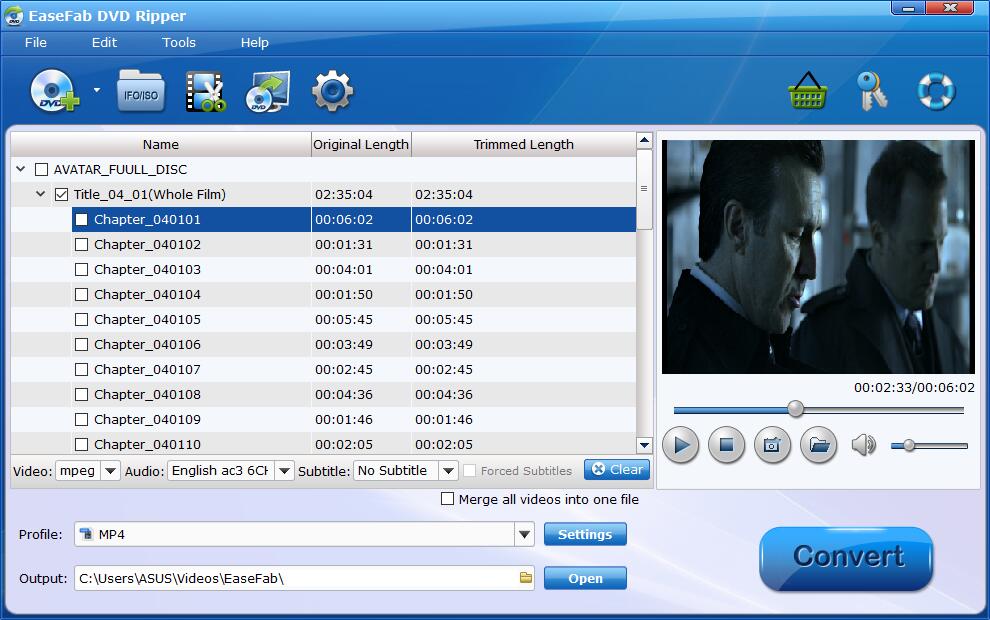The width and height of the screenshot is (990, 620).
Task: Click the IFO/ISO folder load icon
Action: click(x=141, y=92)
